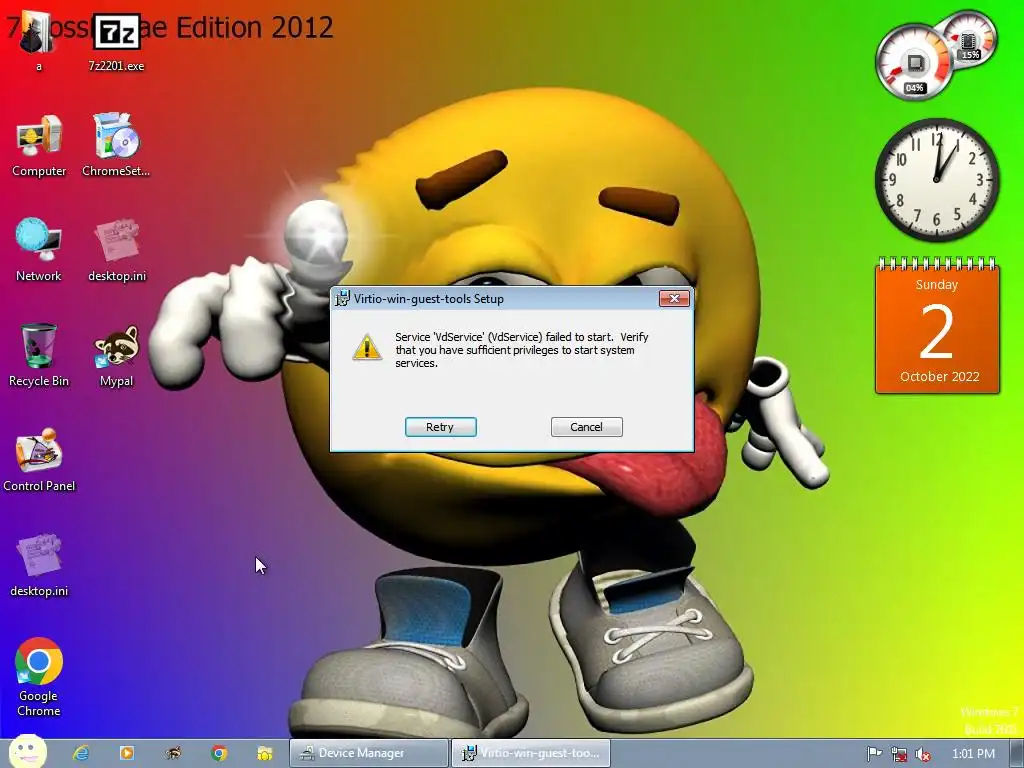Image resolution: width=1024 pixels, height=768 pixels.
Task: Select the Control Panel desktop icon
Action: (x=39, y=460)
